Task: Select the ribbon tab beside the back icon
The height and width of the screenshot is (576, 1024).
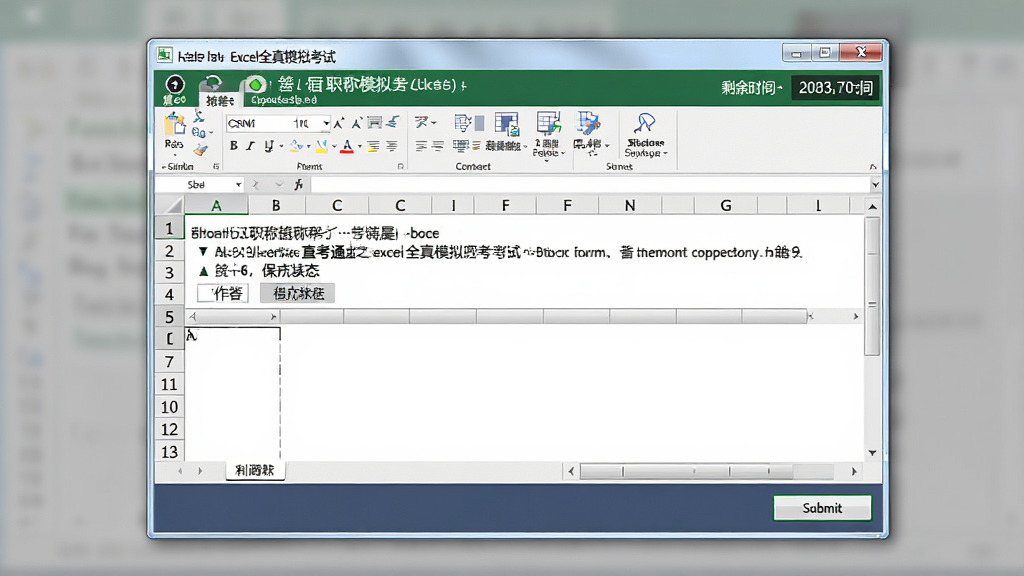Action: [x=220, y=101]
